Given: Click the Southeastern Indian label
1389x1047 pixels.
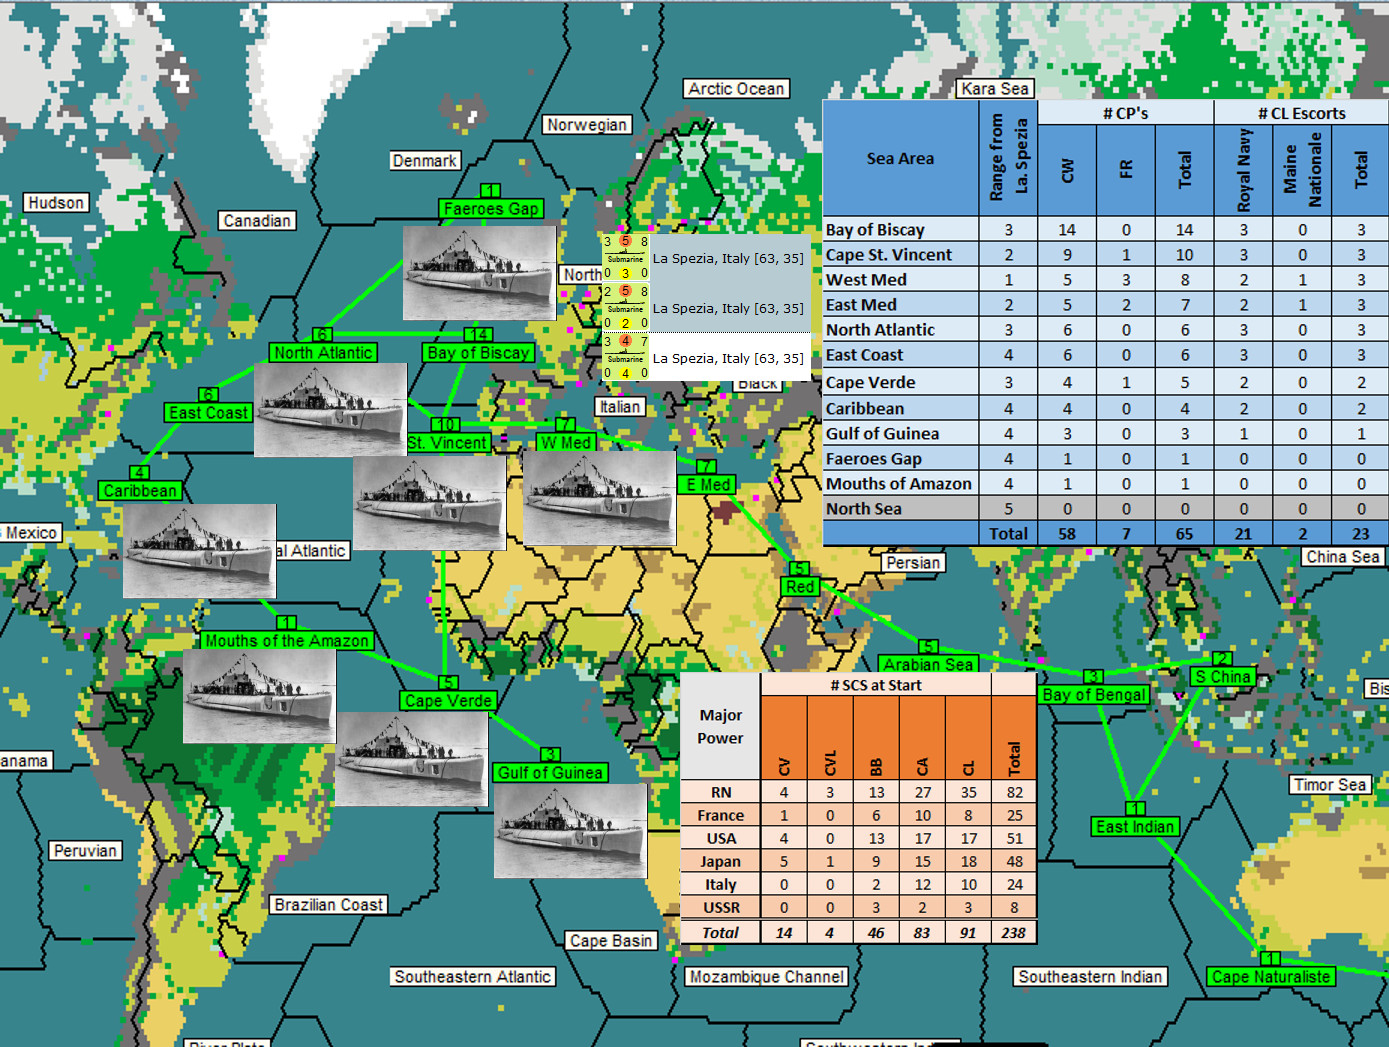Looking at the screenshot, I should (1090, 977).
